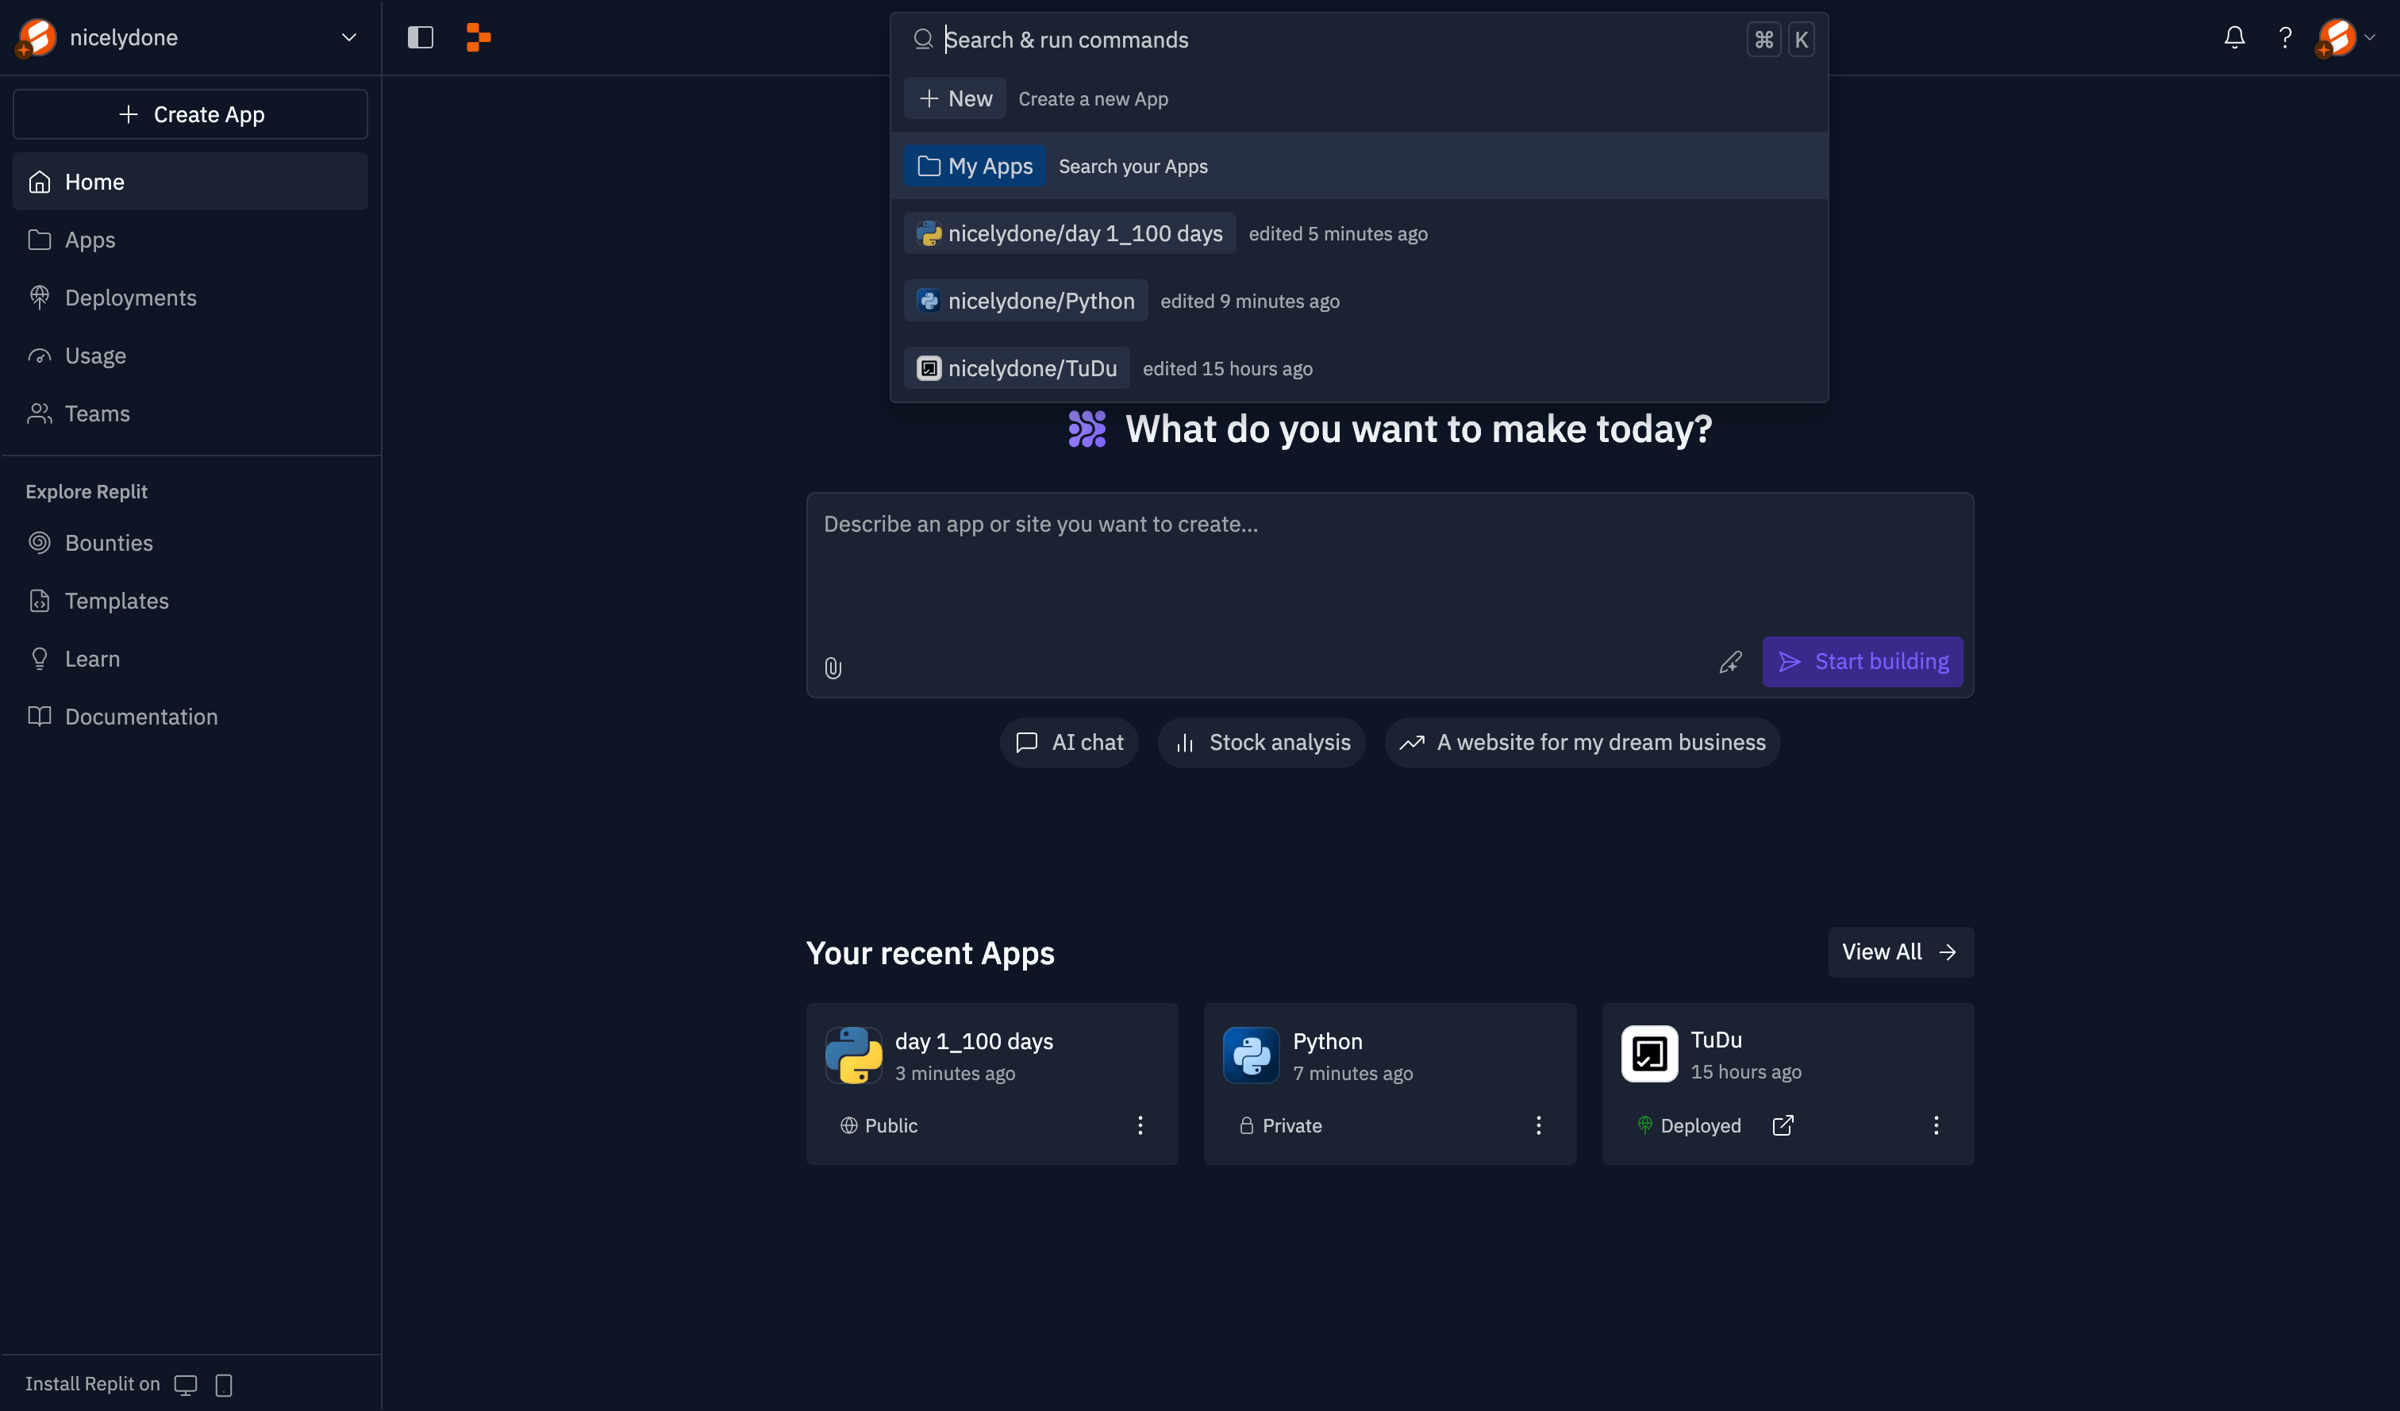Open the day 1_100 days app icon
Screen dimensions: 2400x1411
point(854,1055)
